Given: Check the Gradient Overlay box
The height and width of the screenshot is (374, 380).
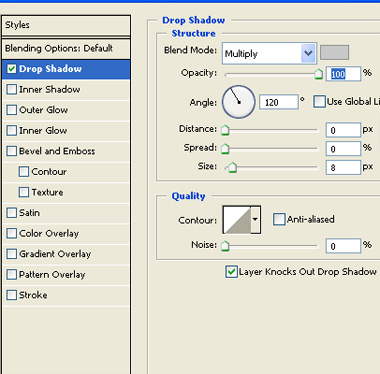Looking at the screenshot, I should [12, 254].
